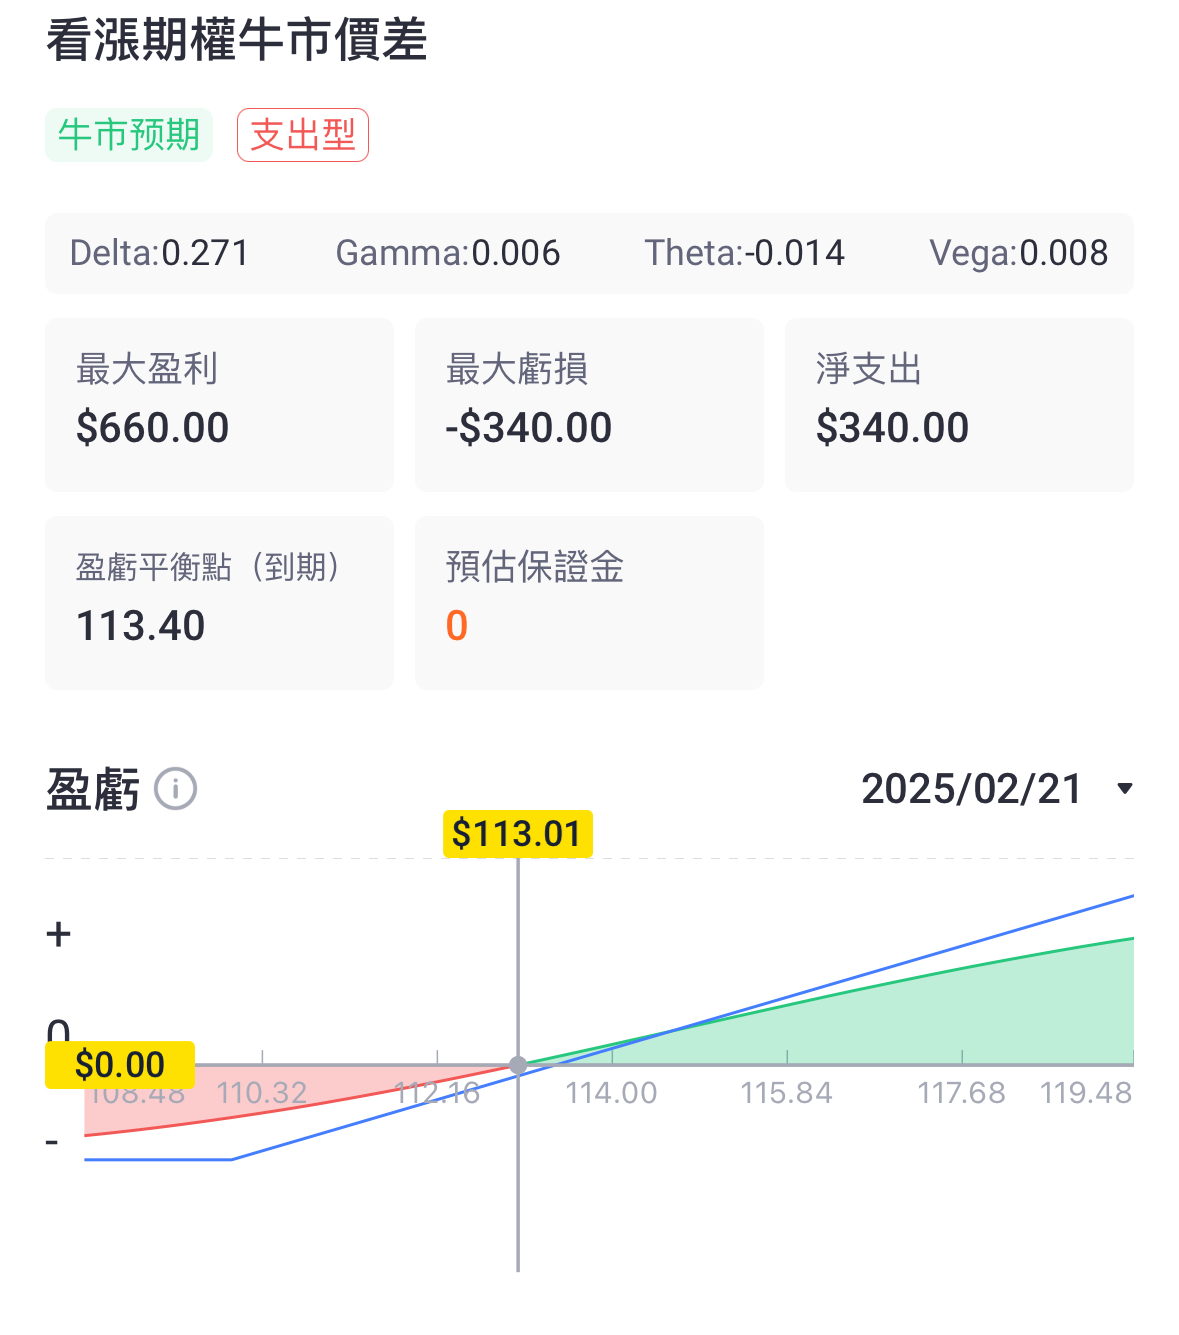Screen dimensions: 1179x1335
Task: Click the plus sign on chart axis
Action: (59, 934)
